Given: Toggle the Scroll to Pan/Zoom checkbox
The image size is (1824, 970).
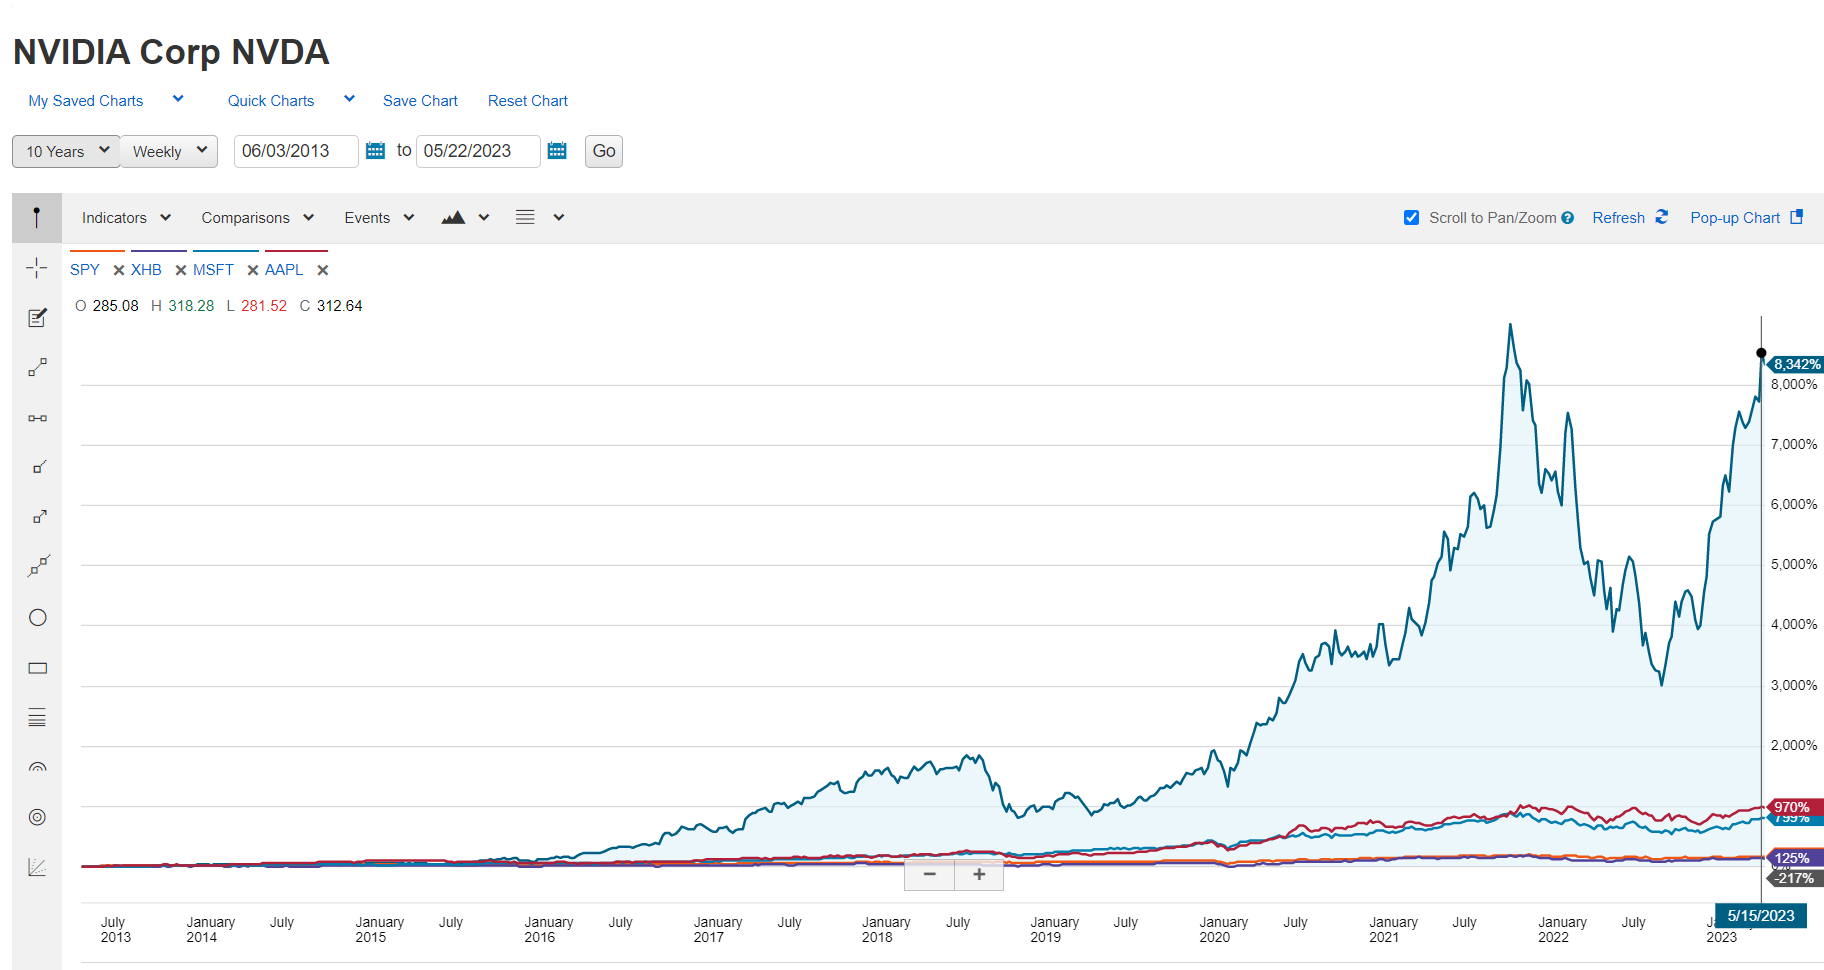Looking at the screenshot, I should [x=1411, y=218].
